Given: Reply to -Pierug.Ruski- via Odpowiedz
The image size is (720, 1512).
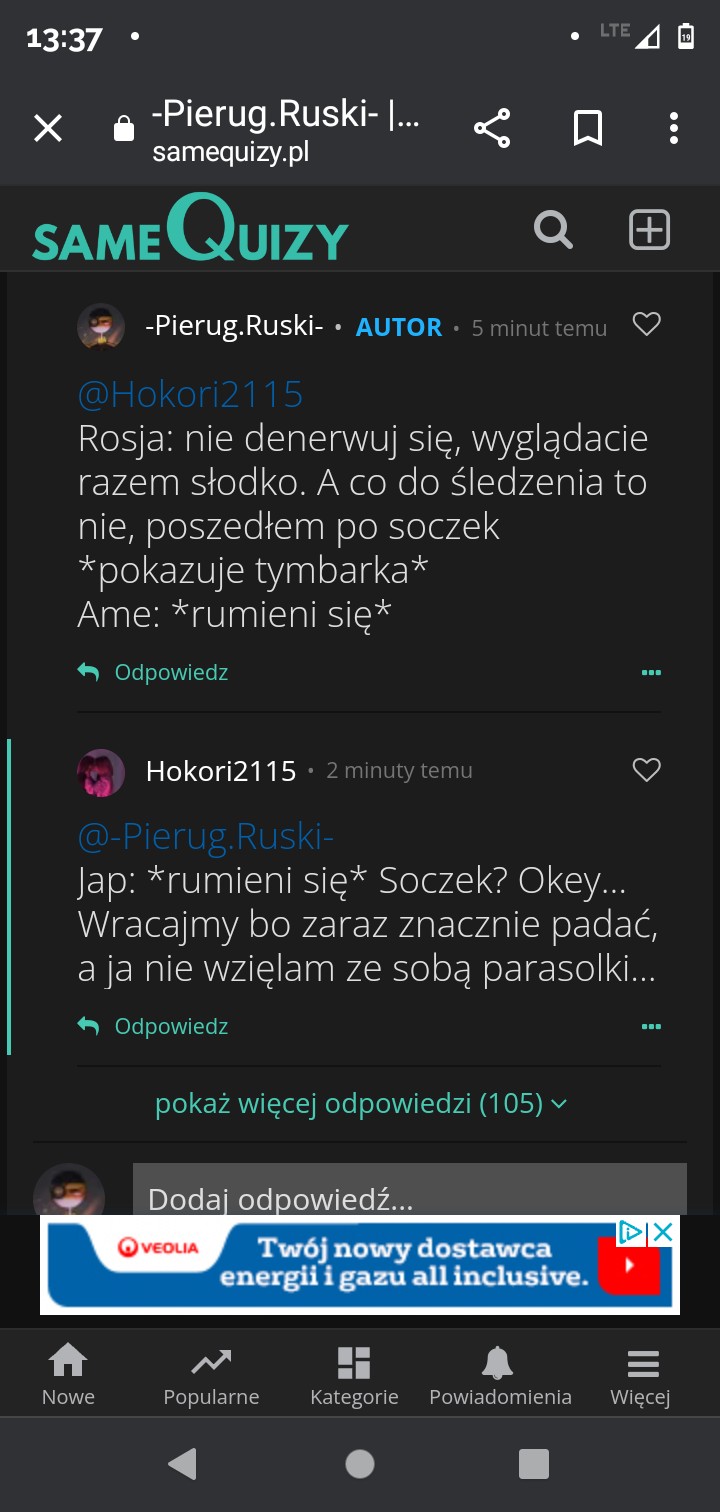Looking at the screenshot, I should click(x=170, y=673).
